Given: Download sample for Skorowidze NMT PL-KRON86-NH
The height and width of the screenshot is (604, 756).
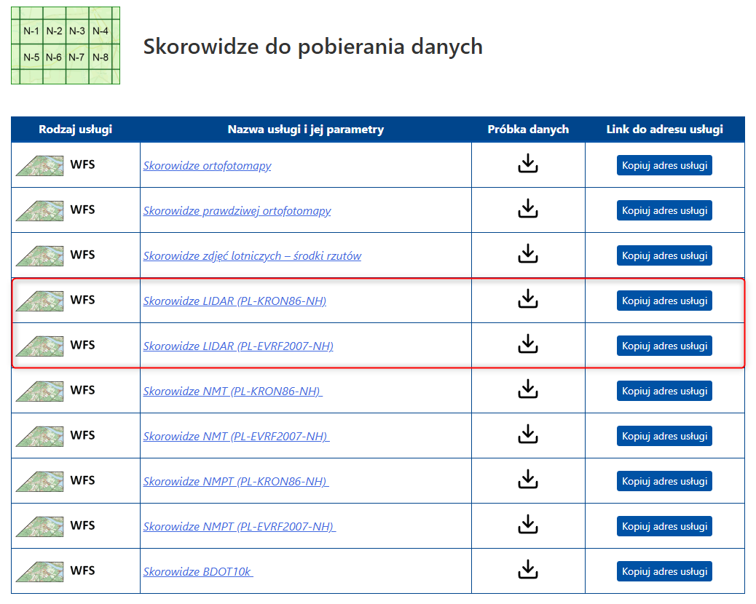Looking at the screenshot, I should pos(528,389).
